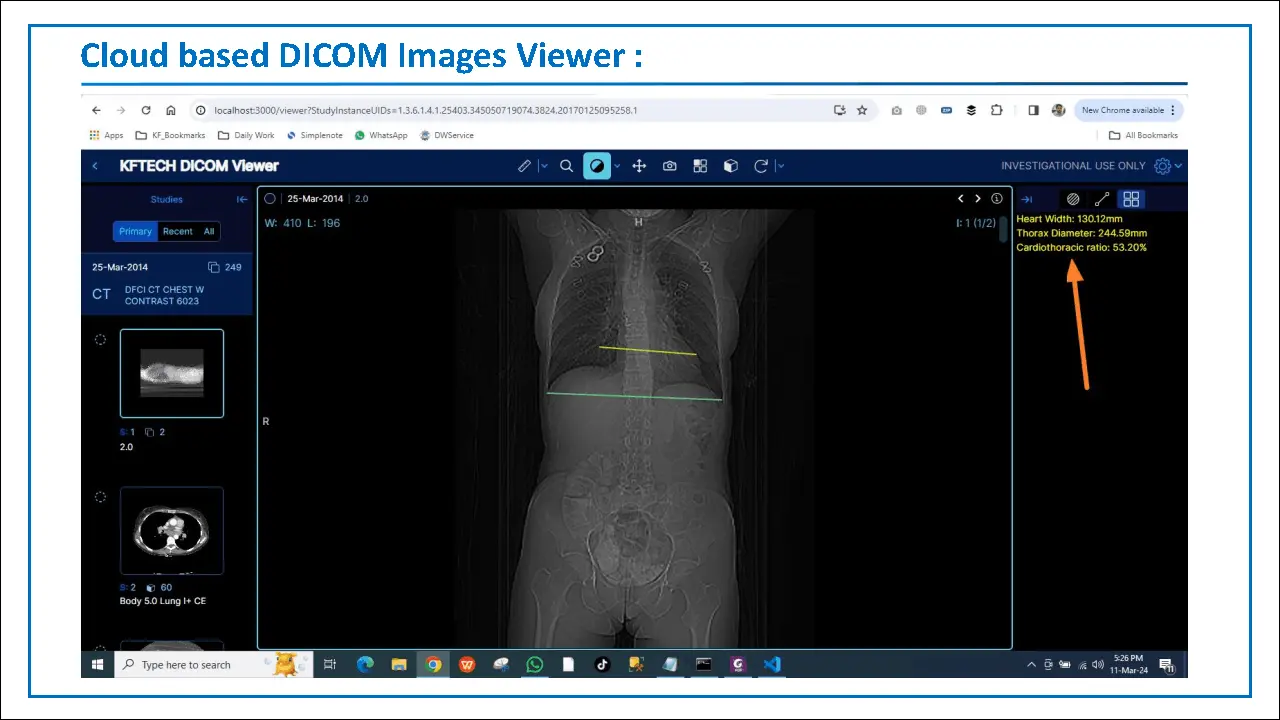
Task: Open the Simplenote bookmark
Action: coord(314,135)
